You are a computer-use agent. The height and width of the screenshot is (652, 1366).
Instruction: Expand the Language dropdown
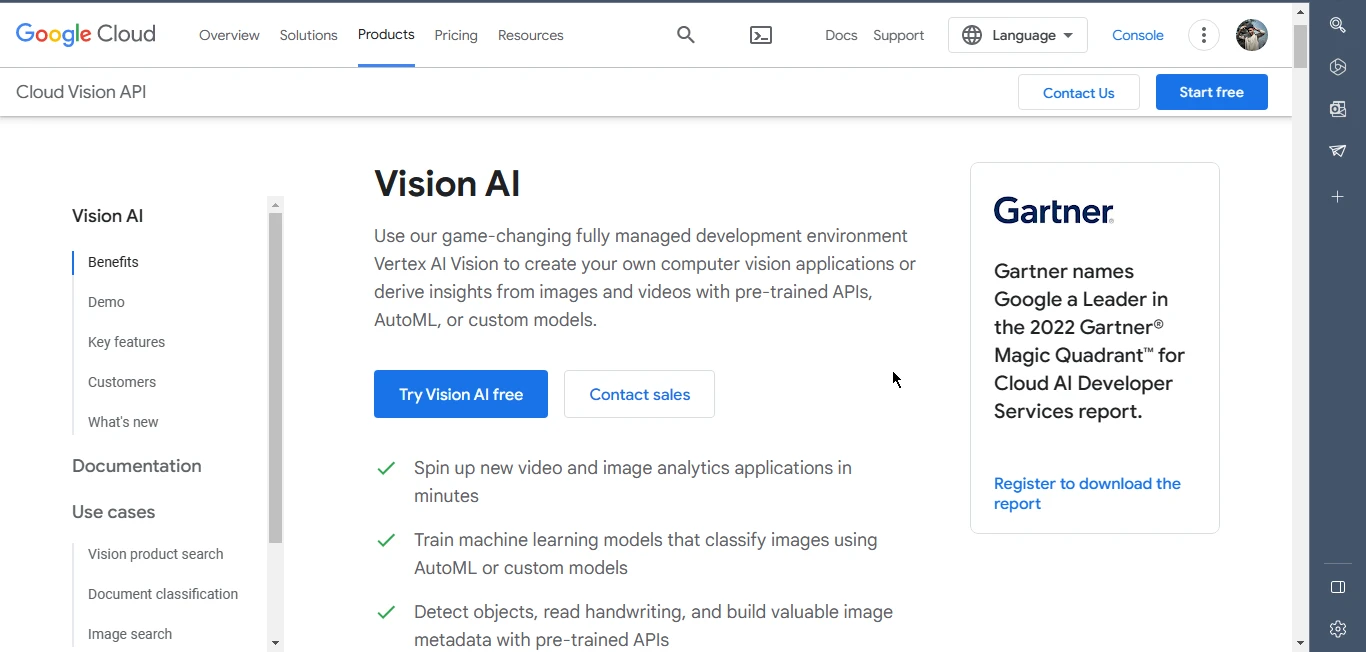click(1017, 35)
